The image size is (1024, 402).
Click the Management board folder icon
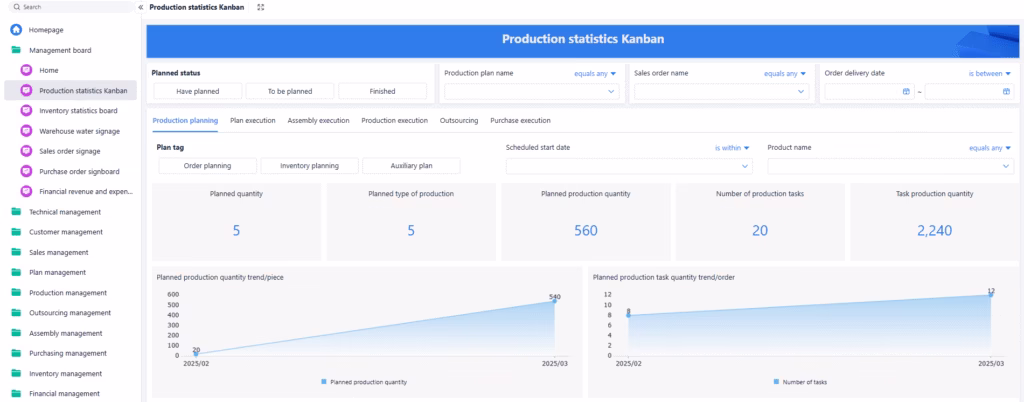coord(16,50)
